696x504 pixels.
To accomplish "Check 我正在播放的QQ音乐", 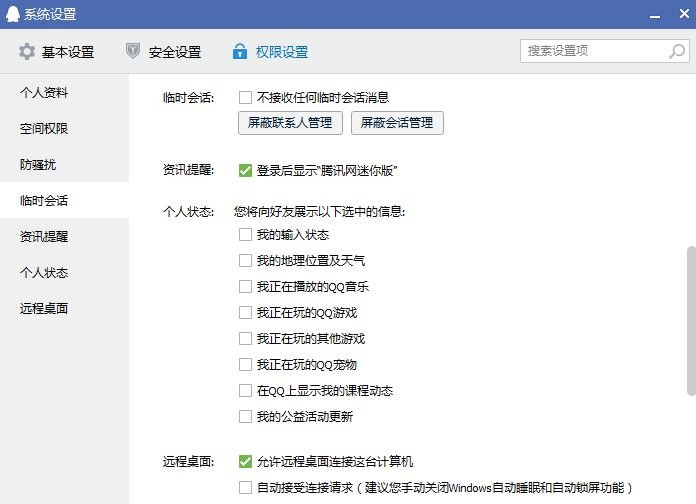I will (245, 286).
